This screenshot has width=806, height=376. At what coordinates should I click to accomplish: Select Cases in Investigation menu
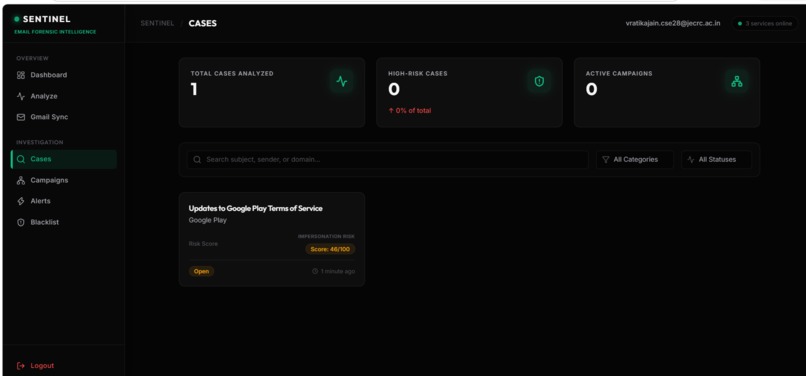64,159
